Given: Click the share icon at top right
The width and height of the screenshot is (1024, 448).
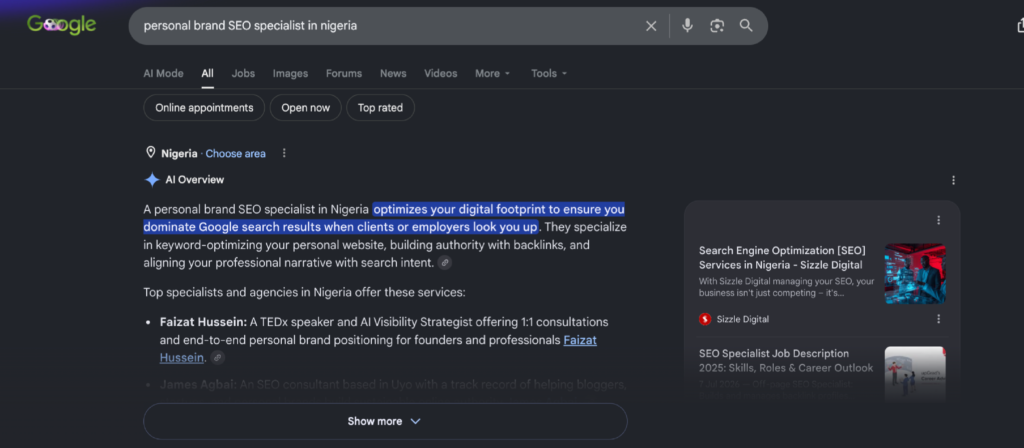Looking at the screenshot, I should 1020,25.
